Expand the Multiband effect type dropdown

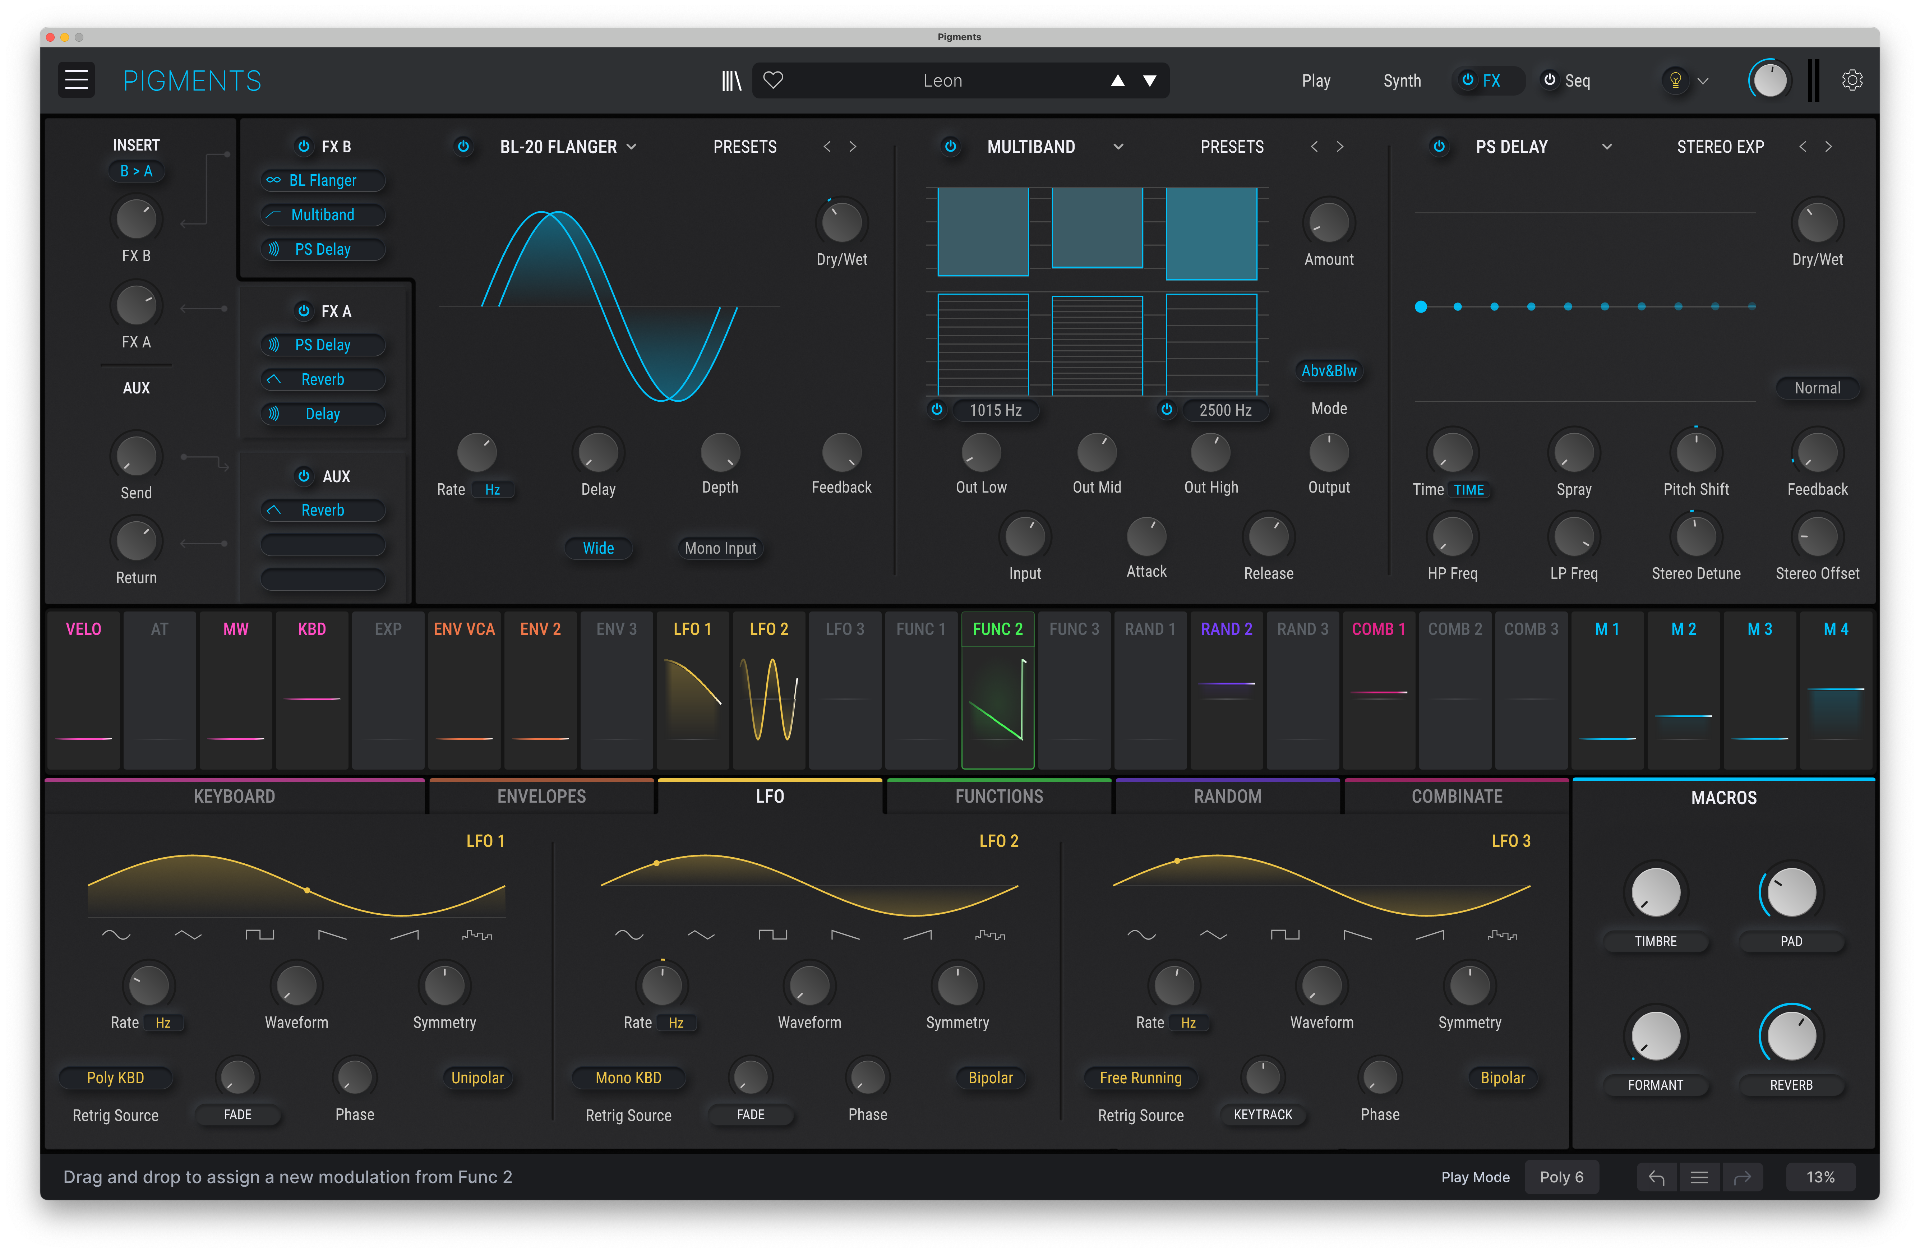(1118, 146)
